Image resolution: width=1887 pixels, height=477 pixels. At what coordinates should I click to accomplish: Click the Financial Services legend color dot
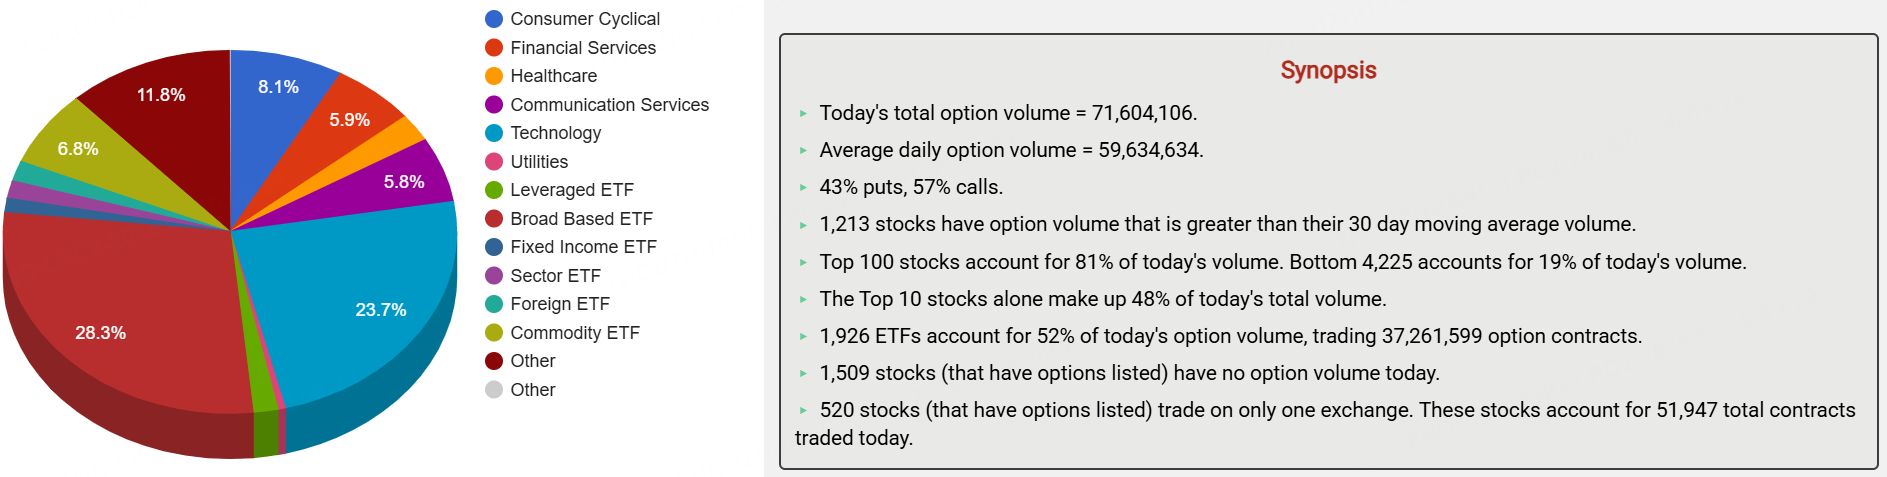click(x=494, y=48)
